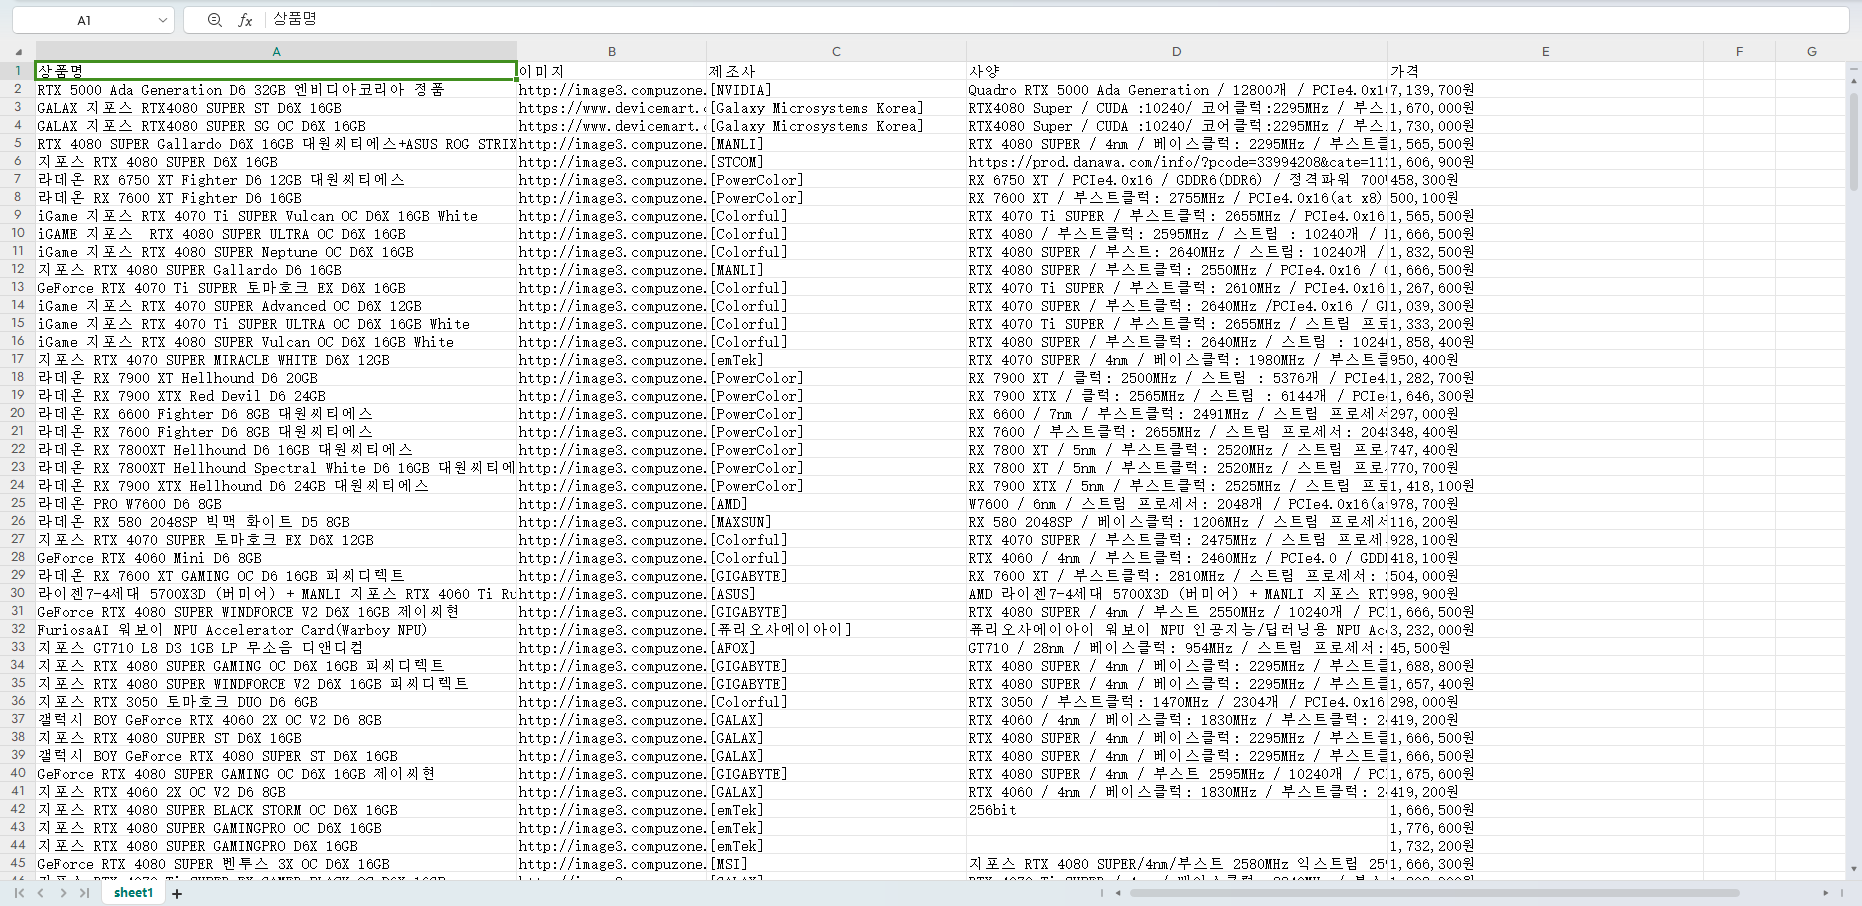Select cell 라데온 RX 7900 XTX Red Devil
The width and height of the screenshot is (1862, 906).
276,395
